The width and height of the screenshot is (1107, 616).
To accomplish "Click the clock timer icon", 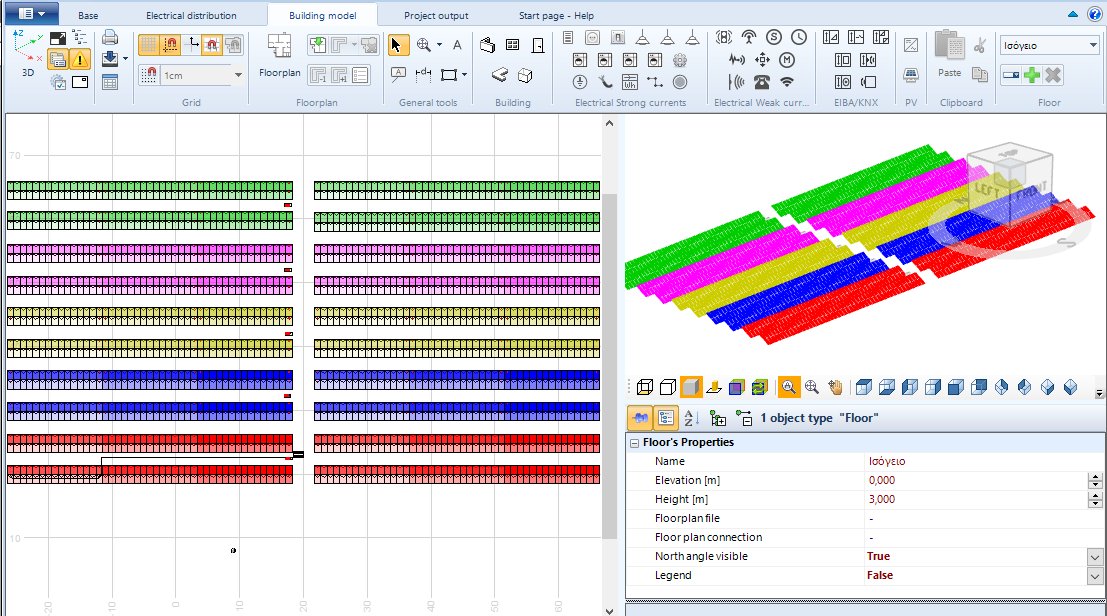I will [x=798, y=37].
